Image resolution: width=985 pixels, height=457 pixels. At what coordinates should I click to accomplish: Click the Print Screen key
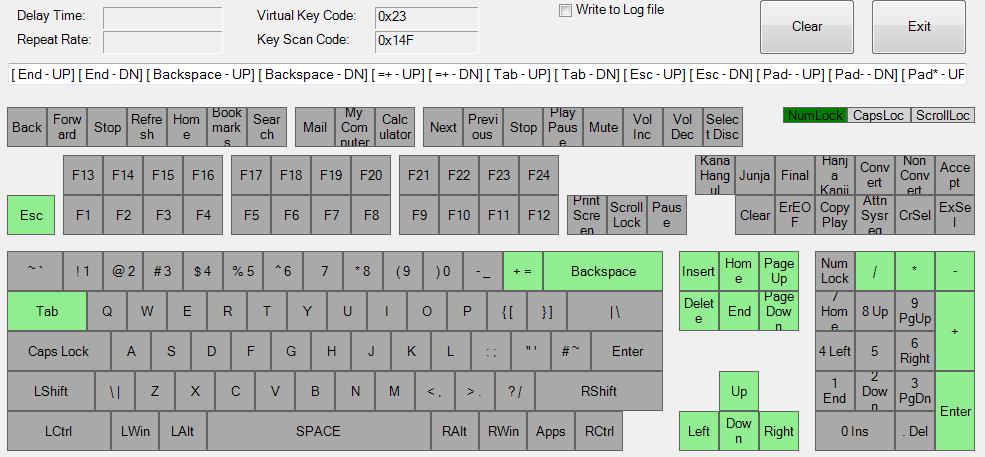click(587, 215)
